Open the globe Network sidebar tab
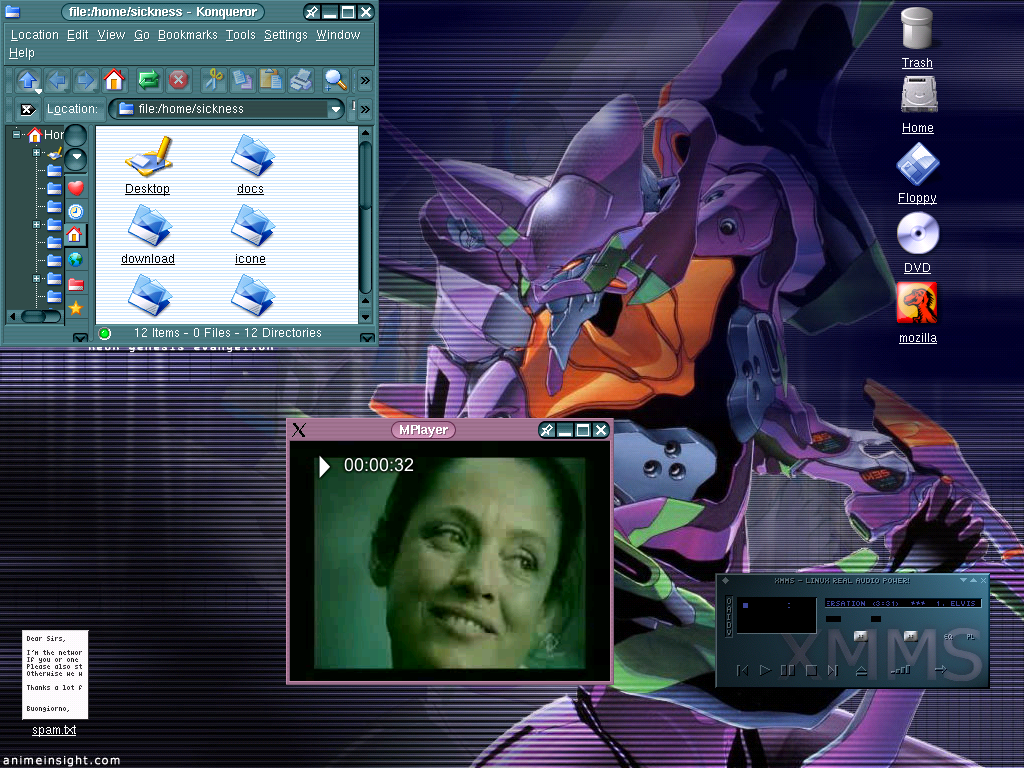 point(76,259)
